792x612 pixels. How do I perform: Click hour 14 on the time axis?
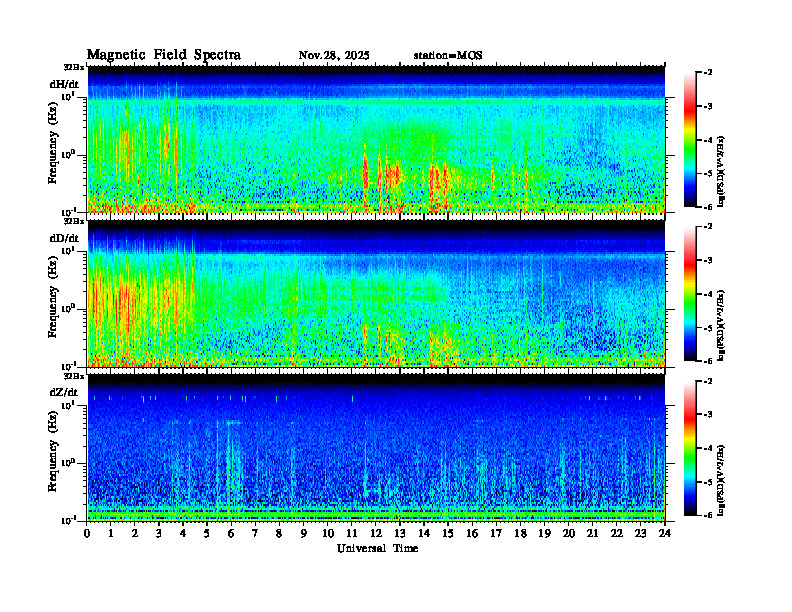424,533
